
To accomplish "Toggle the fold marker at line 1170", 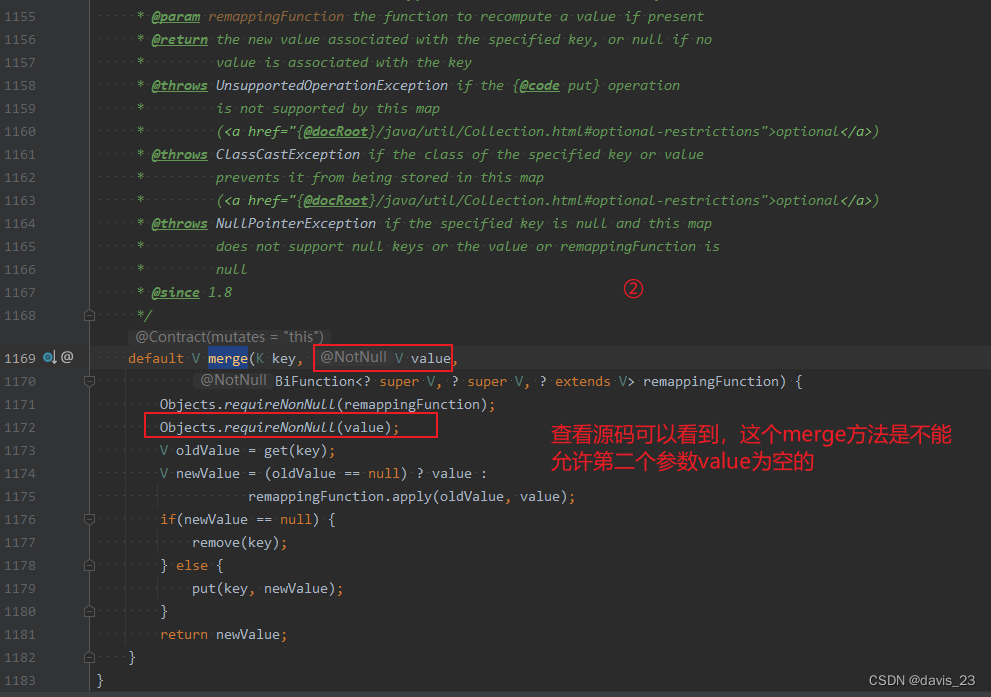I will coord(89,381).
